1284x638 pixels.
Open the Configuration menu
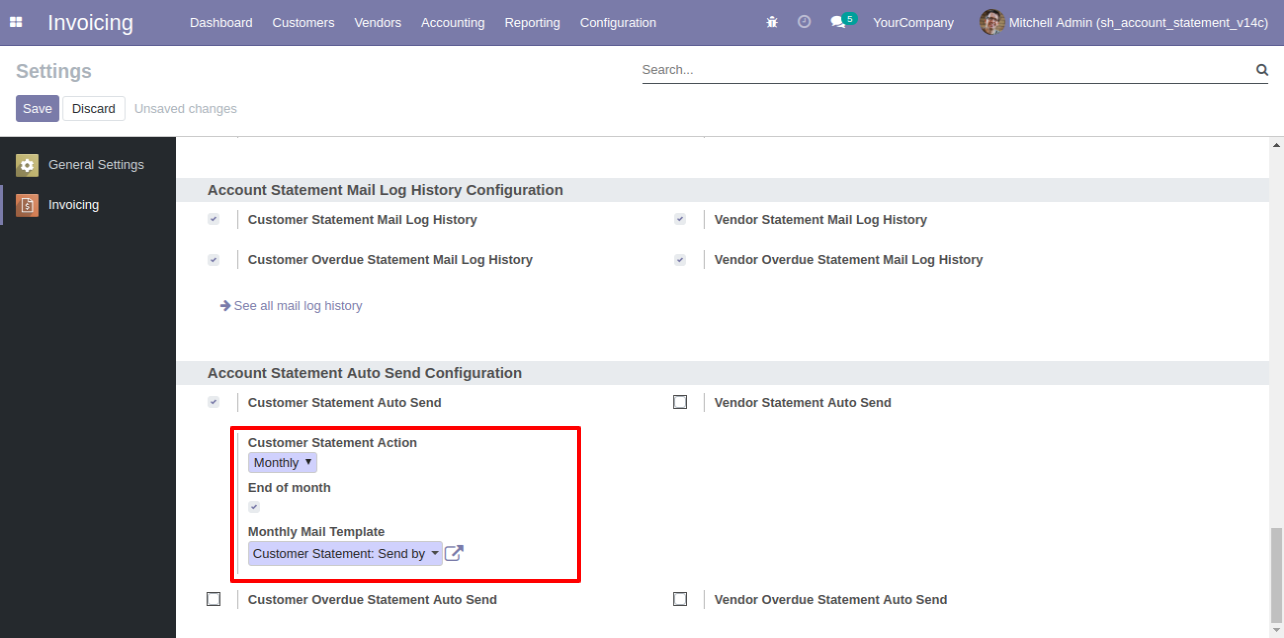[618, 22]
